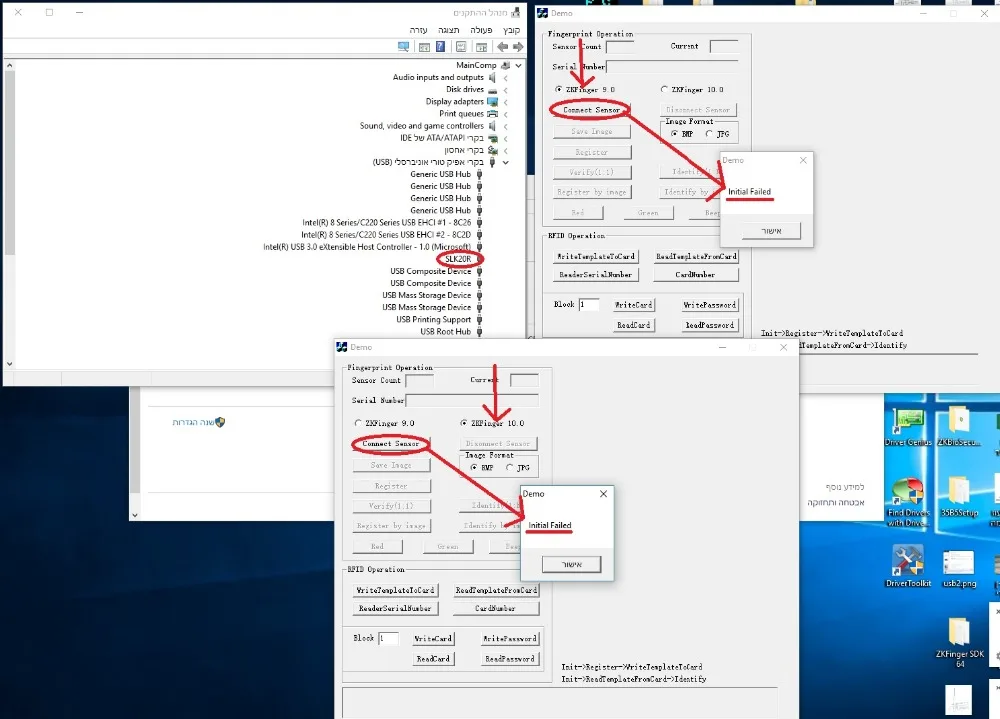Click the Serial Number field in front Demo
This screenshot has height=719, width=1000.
[x=472, y=401]
